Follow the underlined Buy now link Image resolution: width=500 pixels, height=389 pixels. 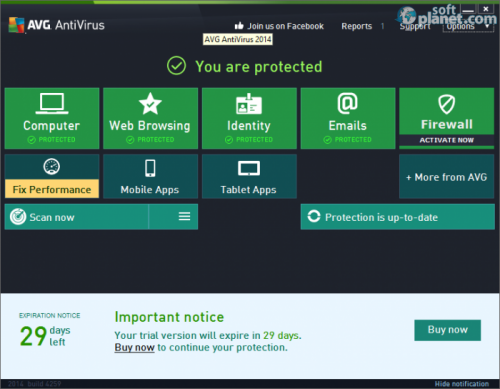pyautogui.click(x=134, y=347)
